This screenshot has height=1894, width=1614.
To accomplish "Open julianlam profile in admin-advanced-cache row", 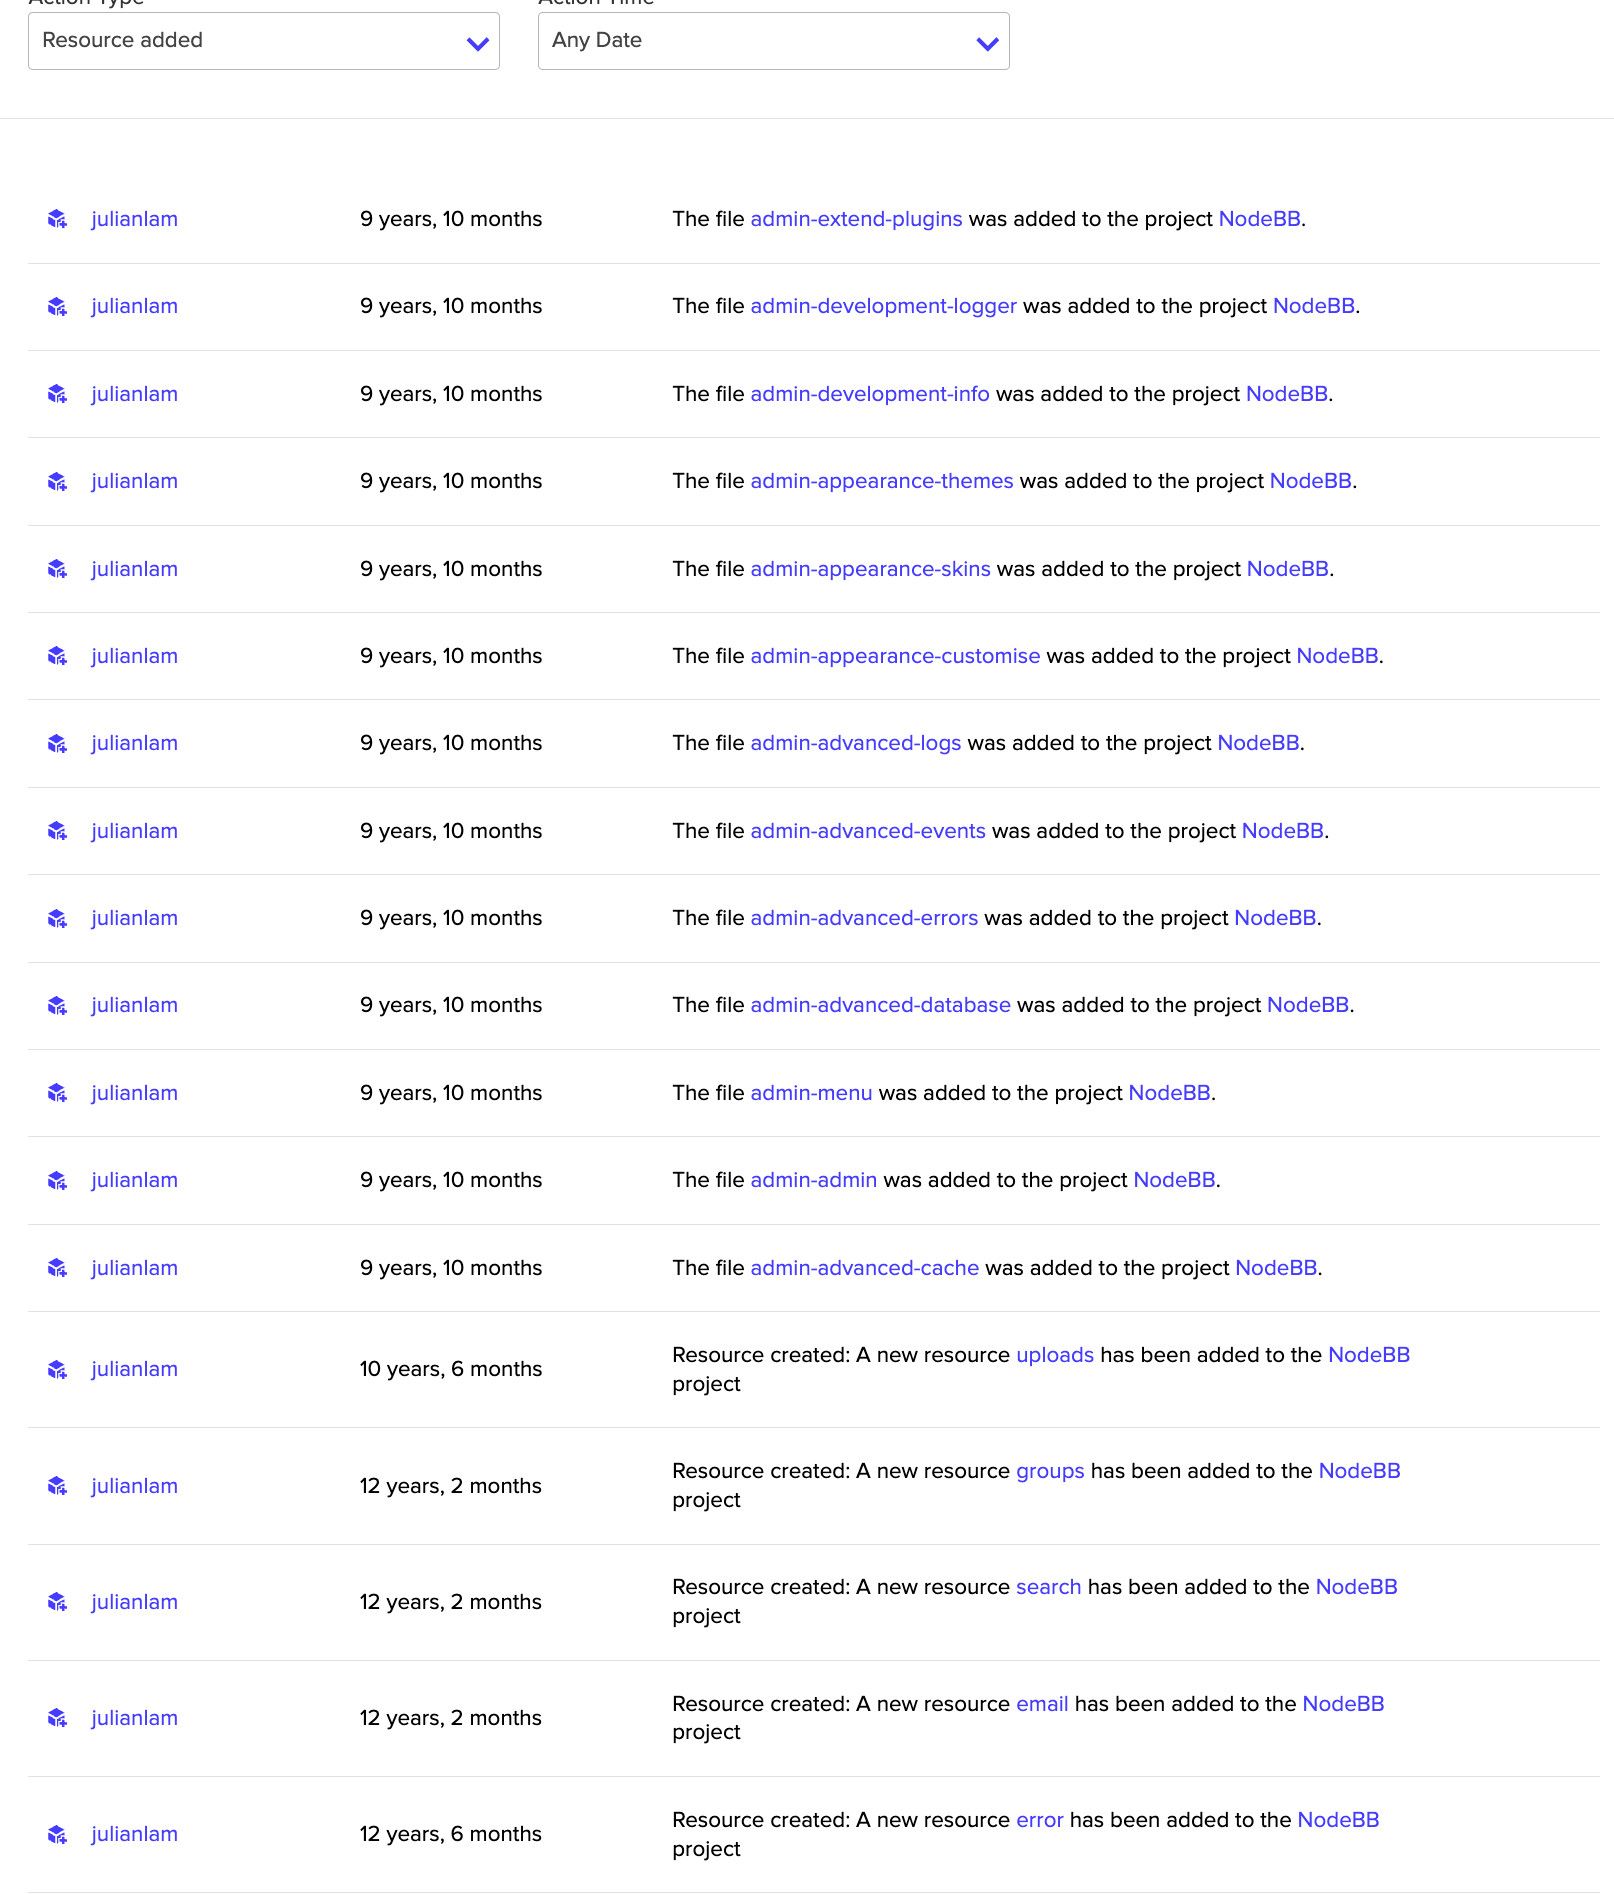I will [134, 1268].
